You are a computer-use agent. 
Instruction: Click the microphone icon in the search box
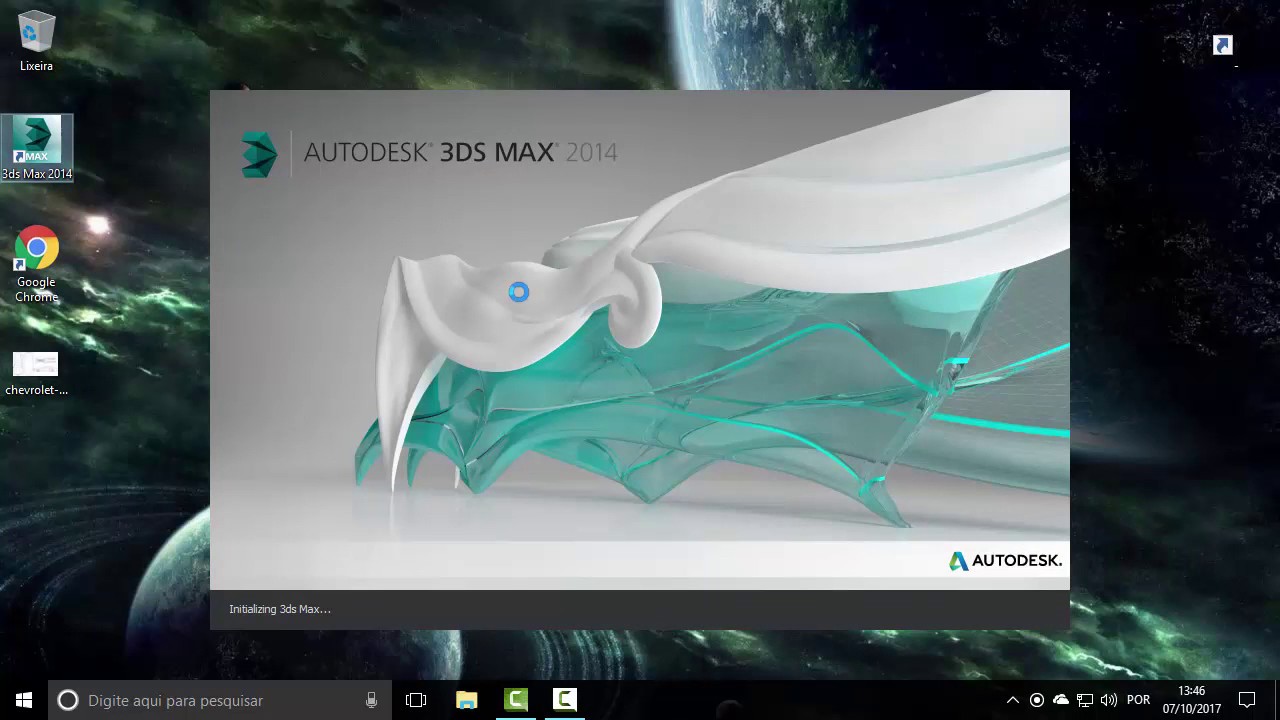click(372, 700)
